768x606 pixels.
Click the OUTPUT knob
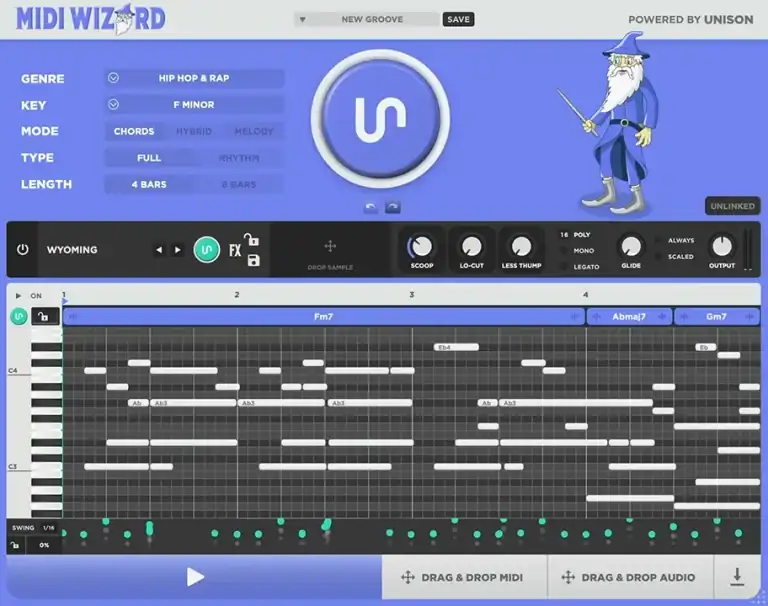[x=722, y=246]
